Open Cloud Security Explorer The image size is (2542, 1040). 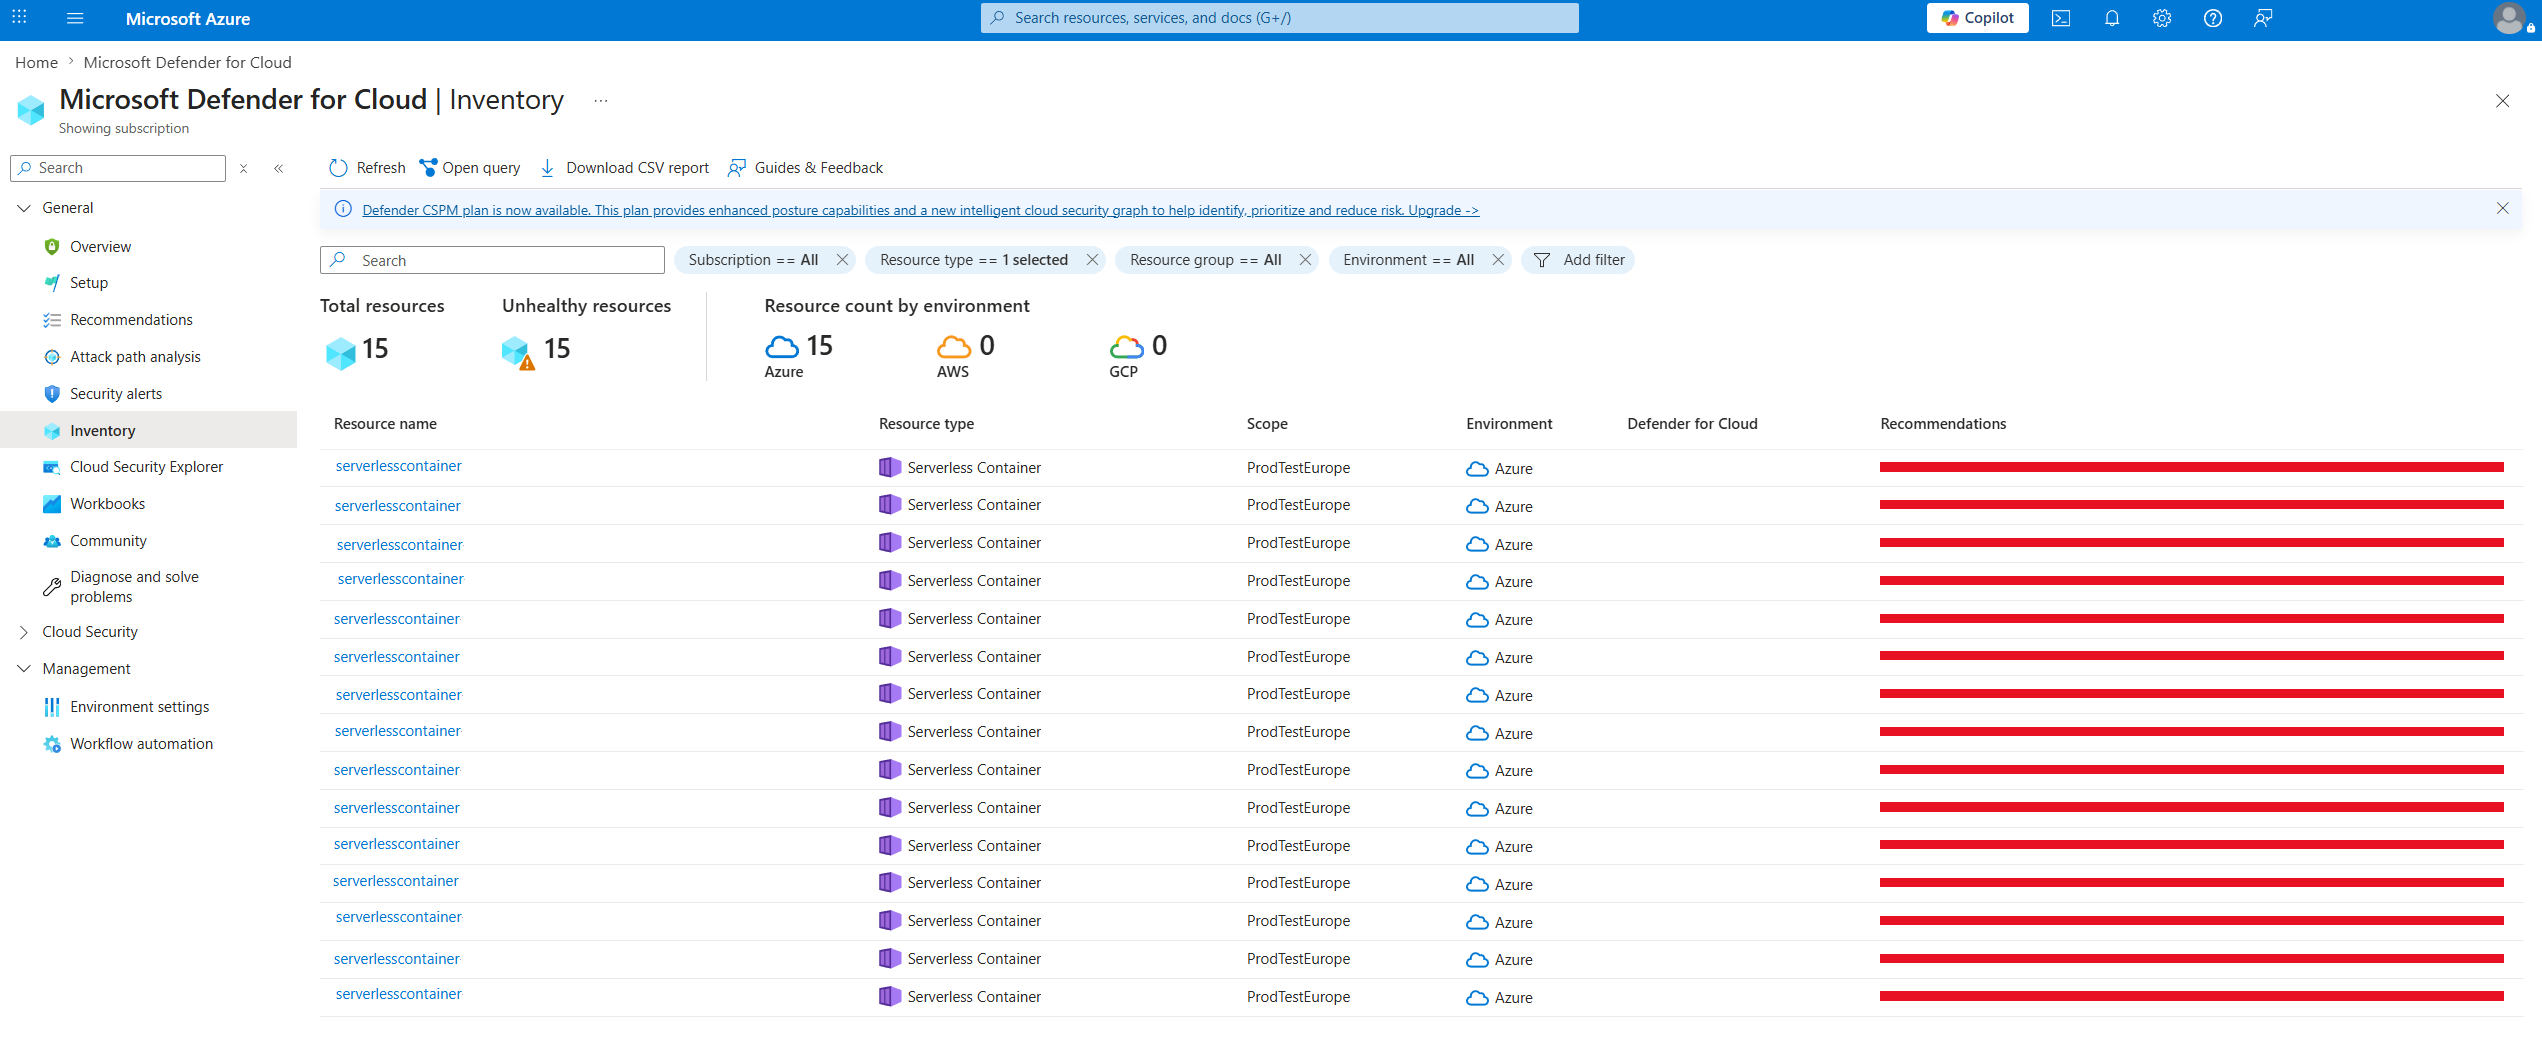pos(148,467)
